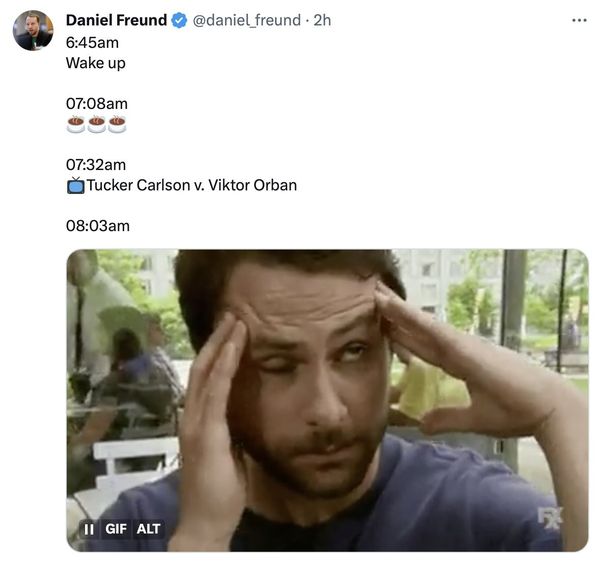Open the three-dot more options menu
Screen dimensions: 600x562
tap(579, 20)
